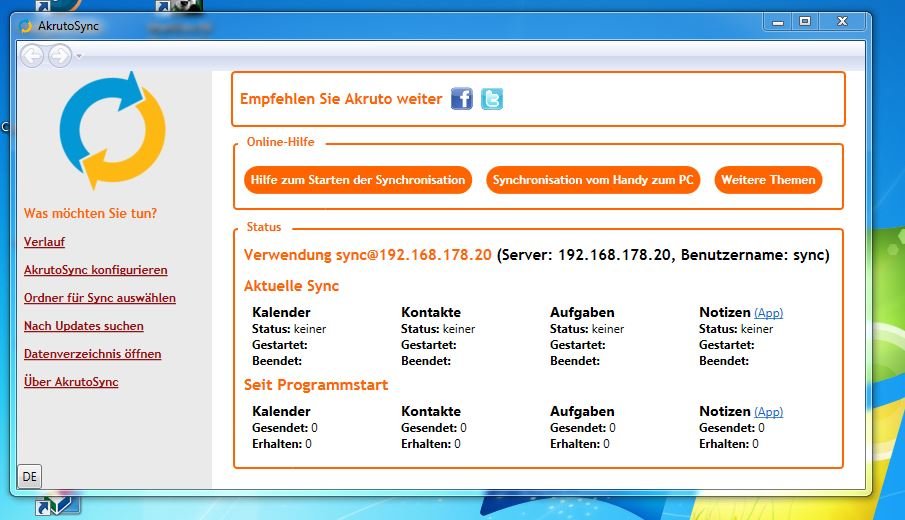Image resolution: width=905 pixels, height=520 pixels.
Task: Open AkrutoSync konfigurieren link
Action: click(x=96, y=270)
